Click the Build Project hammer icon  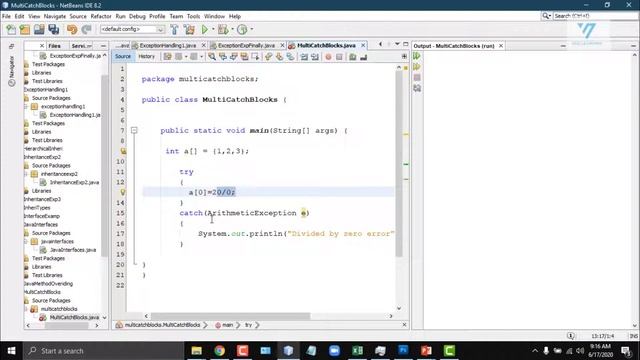click(x=174, y=29)
